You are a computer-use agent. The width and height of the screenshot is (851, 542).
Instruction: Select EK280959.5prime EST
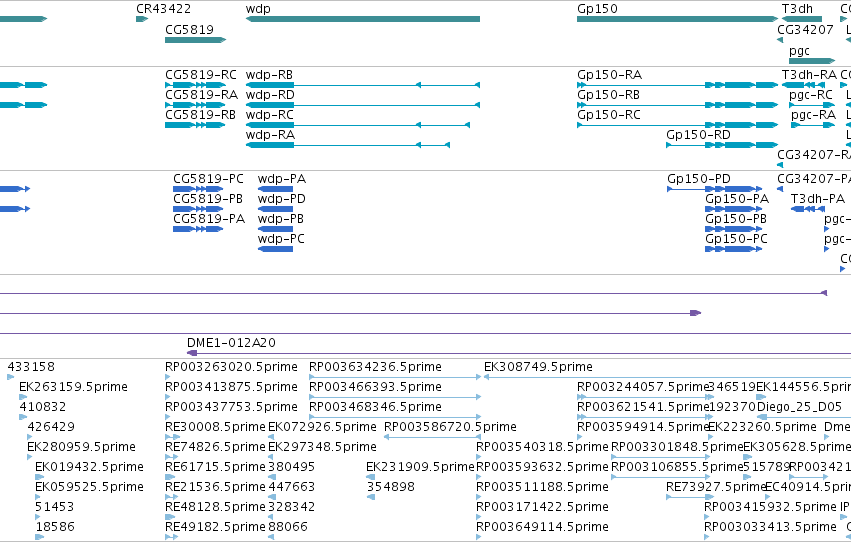pyautogui.click(x=30, y=457)
